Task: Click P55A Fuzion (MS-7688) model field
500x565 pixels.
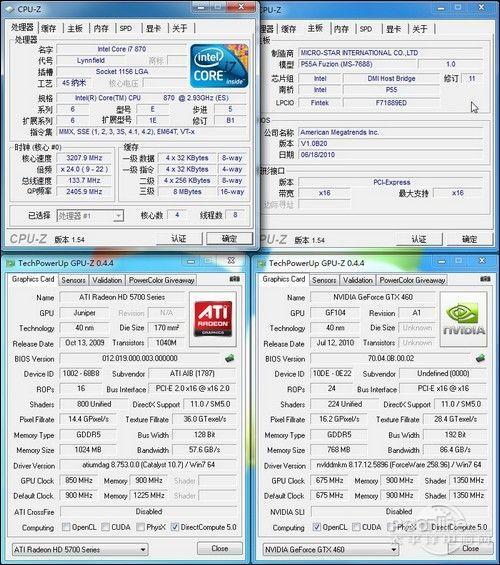Action: tap(358, 64)
